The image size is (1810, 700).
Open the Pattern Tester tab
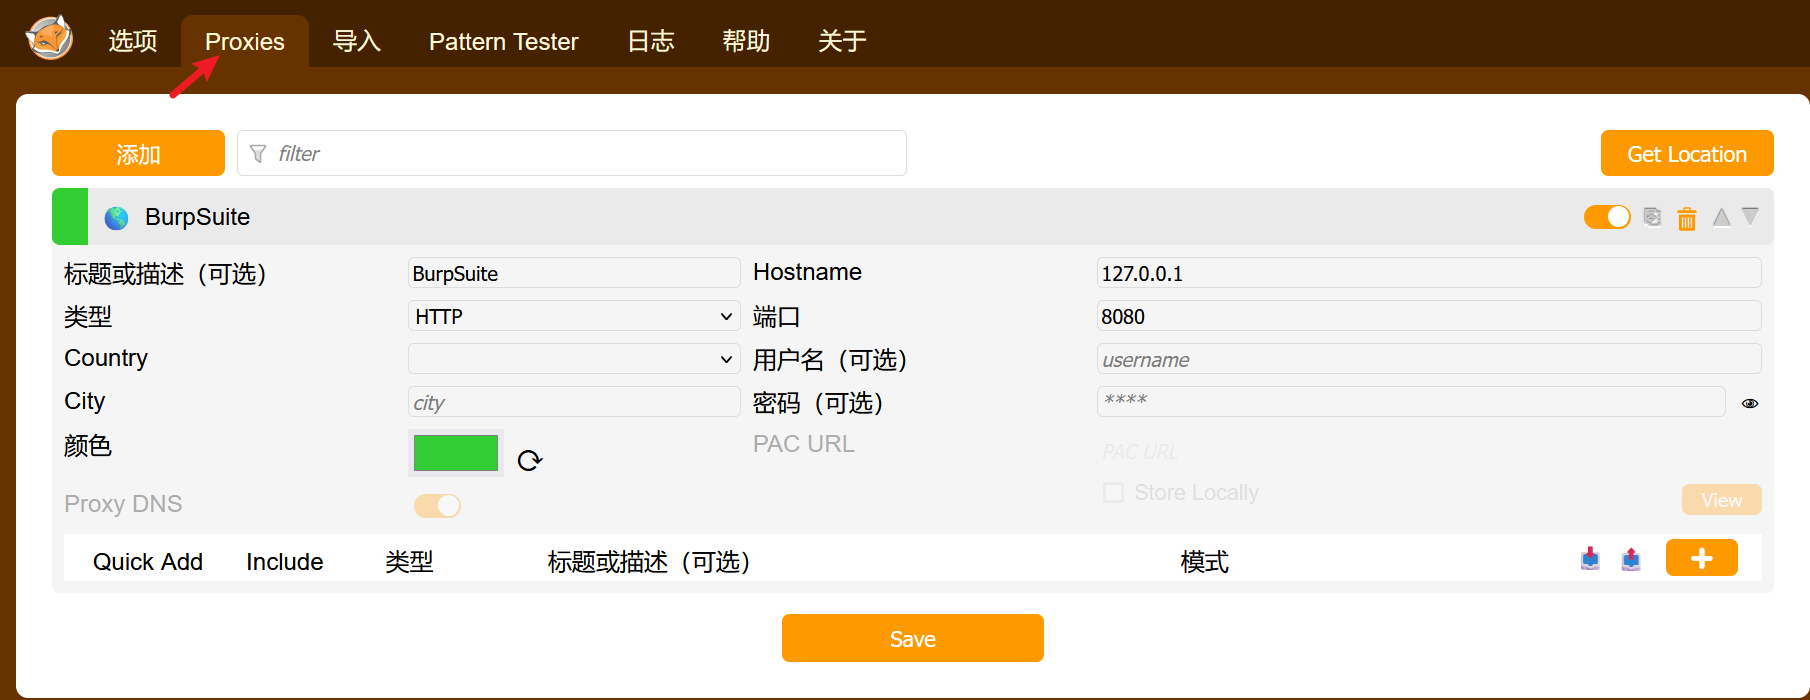coord(503,41)
